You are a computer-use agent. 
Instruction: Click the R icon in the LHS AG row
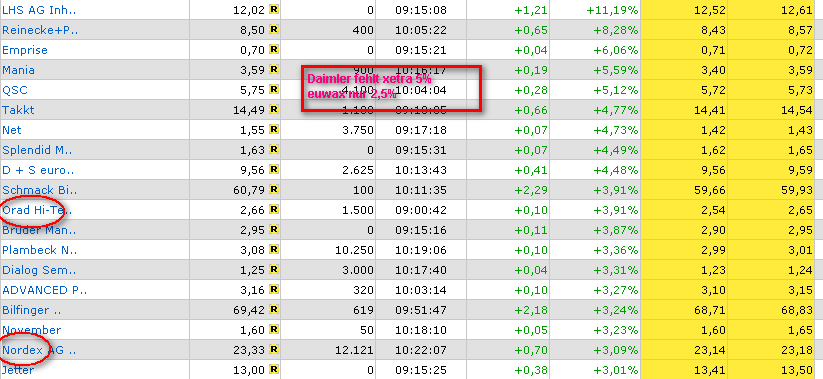[x=273, y=9]
